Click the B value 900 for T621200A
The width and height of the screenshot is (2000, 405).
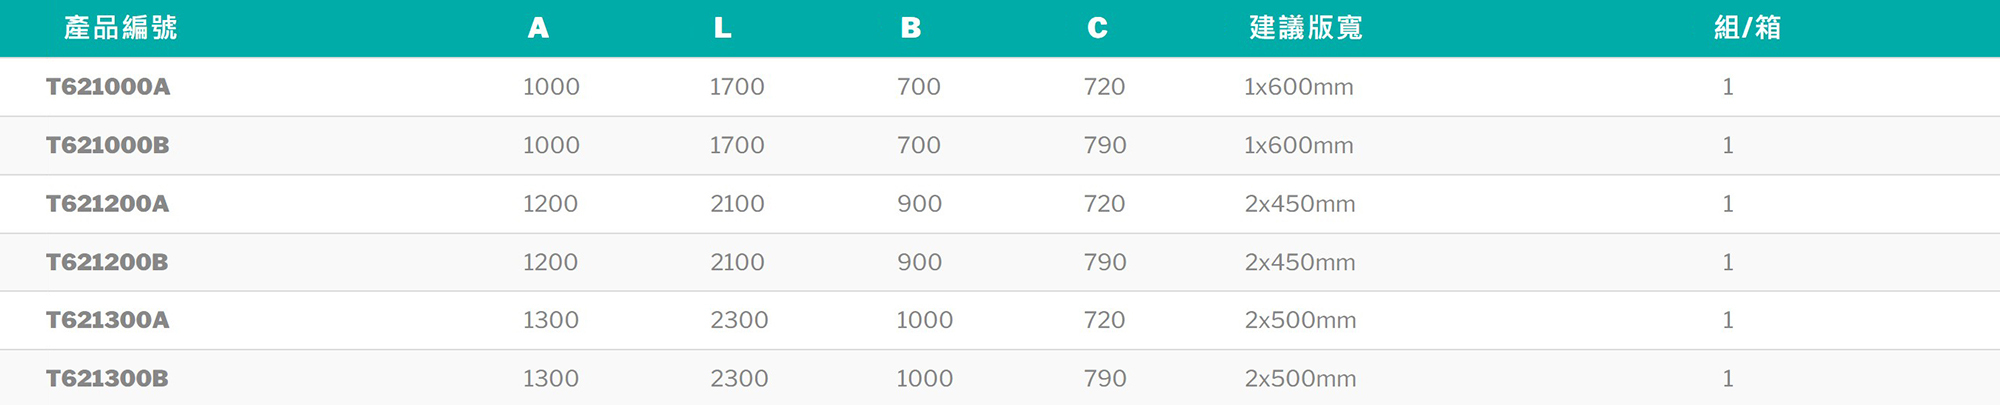coord(919,204)
